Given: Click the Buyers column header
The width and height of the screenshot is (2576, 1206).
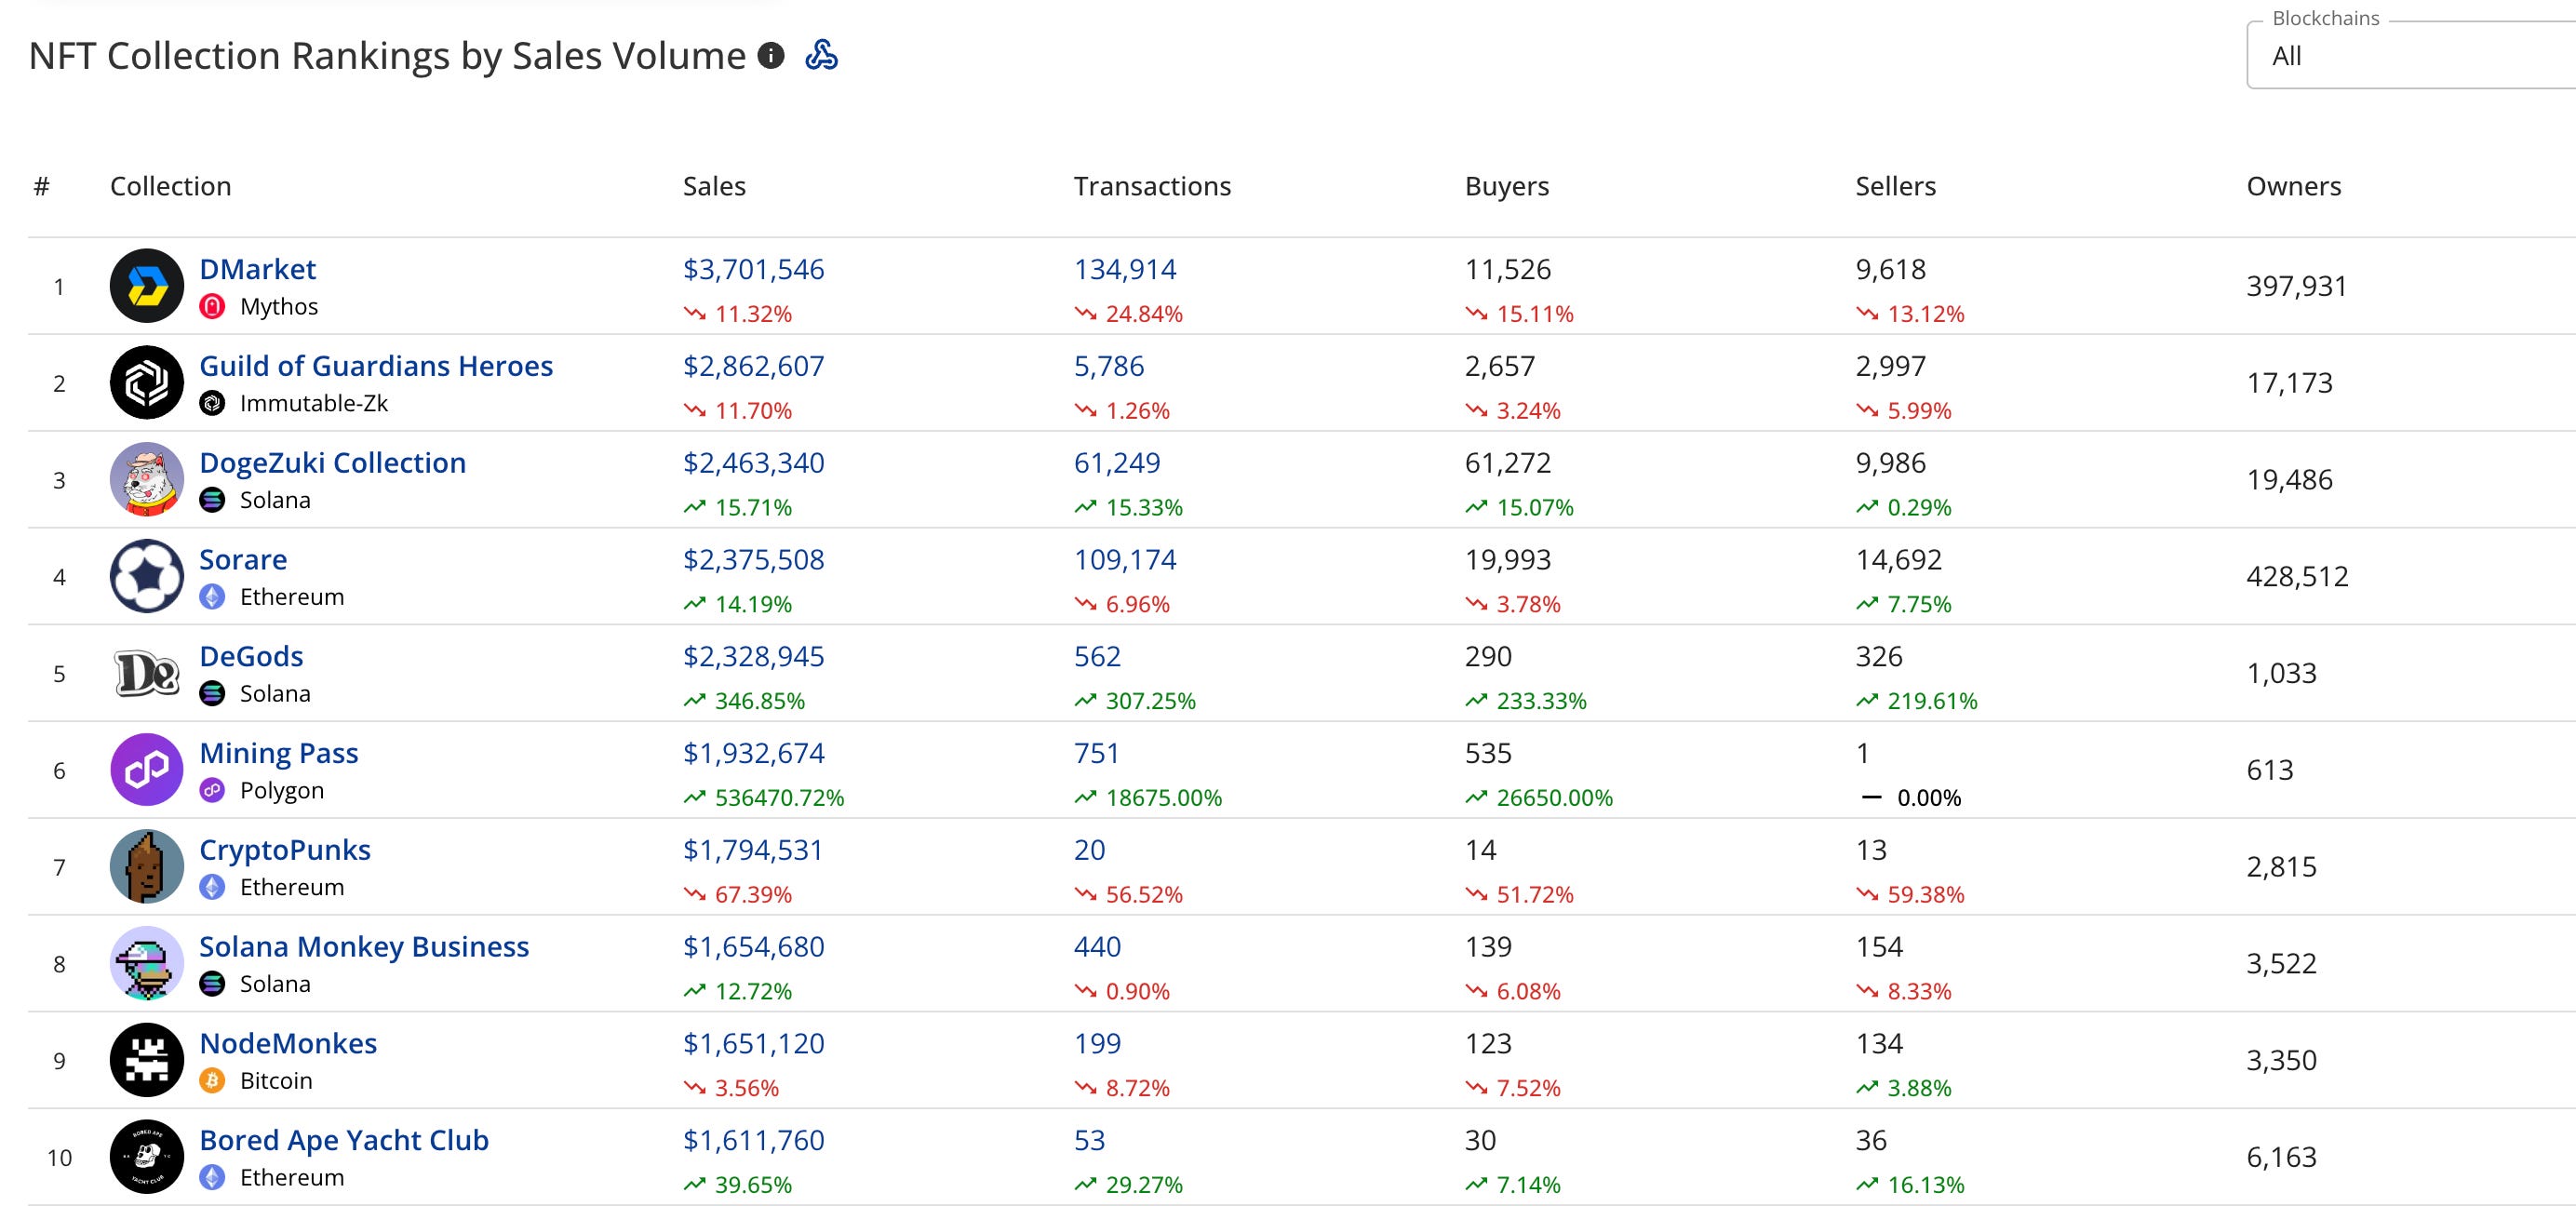Looking at the screenshot, I should pos(1506,186).
